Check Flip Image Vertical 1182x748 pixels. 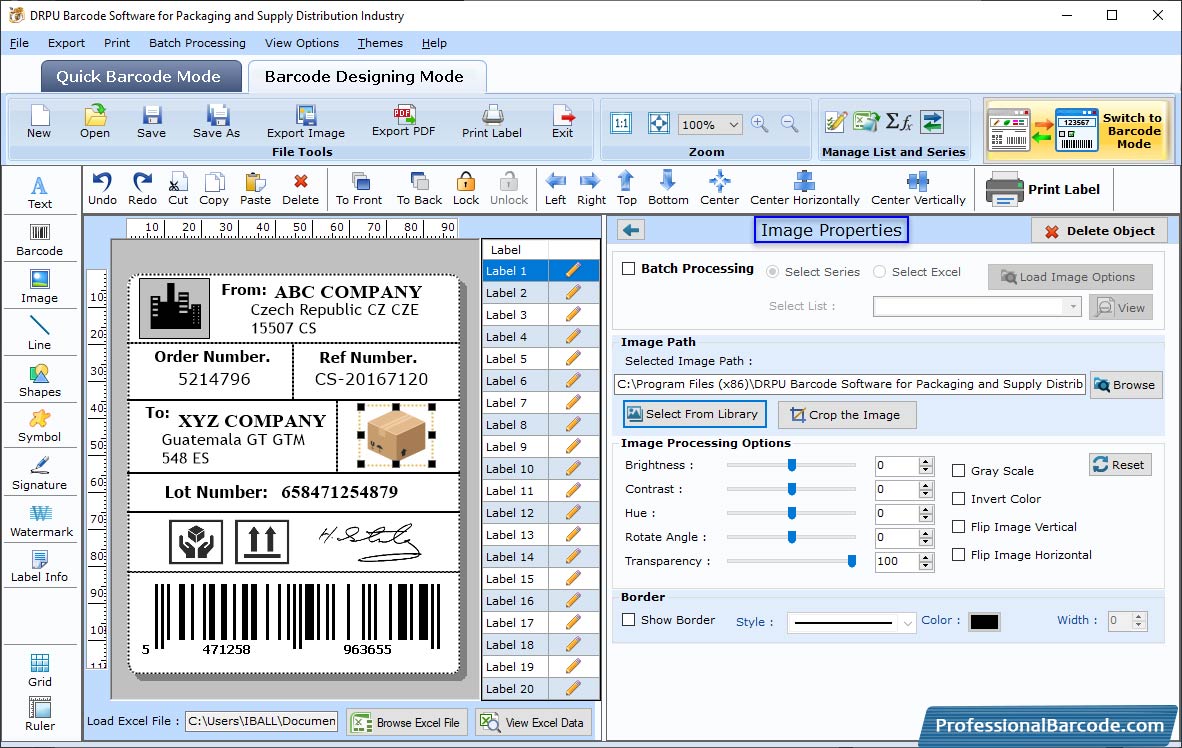959,526
